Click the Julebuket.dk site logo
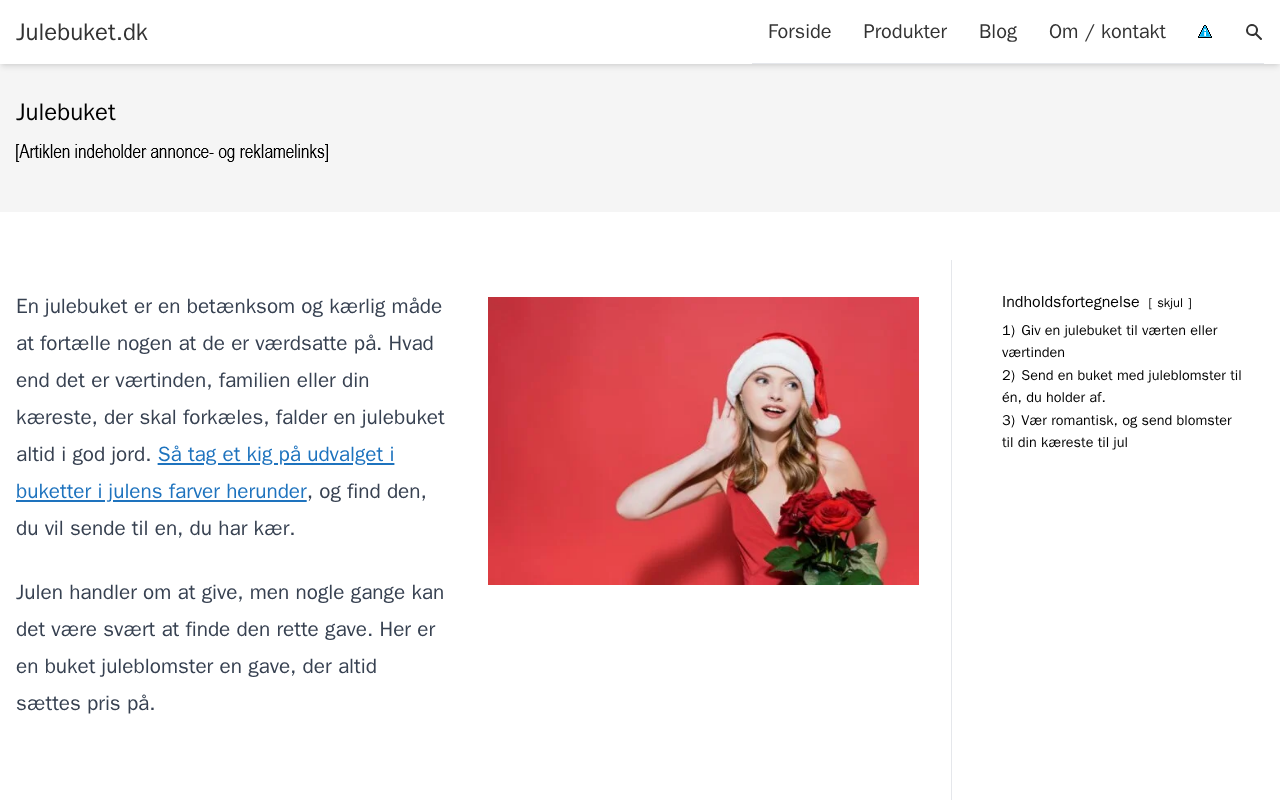Image resolution: width=1280 pixels, height=800 pixels. click(x=82, y=32)
